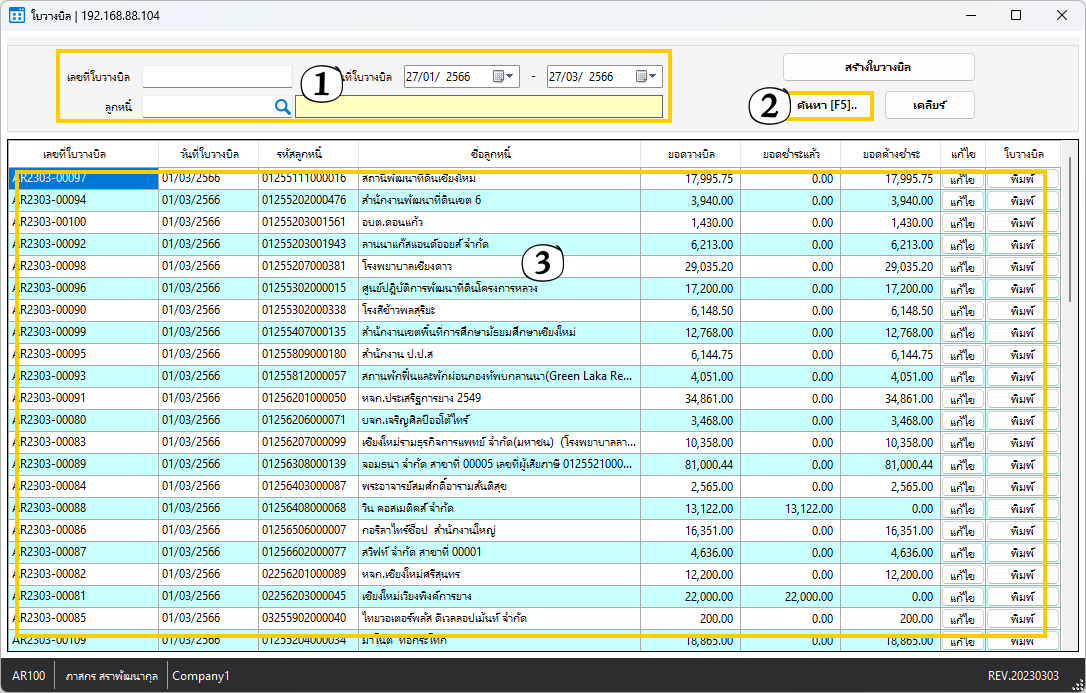Image resolution: width=1086 pixels, height=693 pixels.
Task: Open the start date calendar picker
Action: click(503, 77)
